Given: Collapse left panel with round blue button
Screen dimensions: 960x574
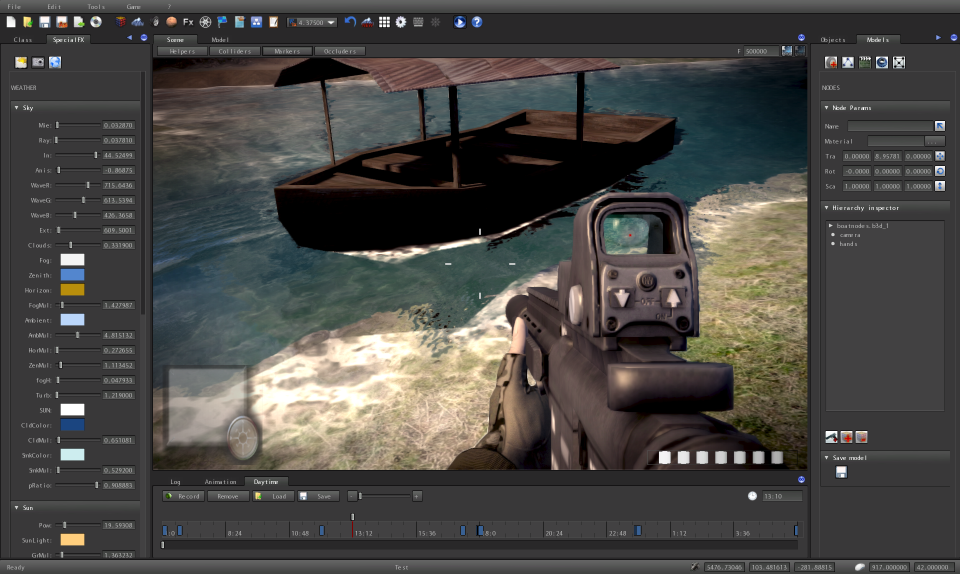Looking at the screenshot, I should click(144, 38).
